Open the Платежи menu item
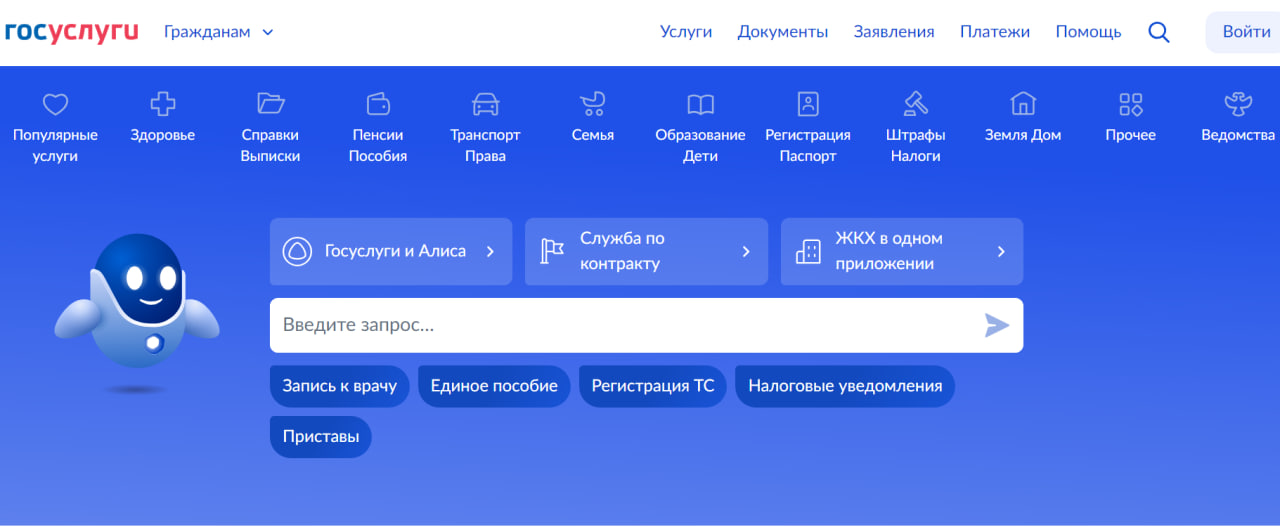 click(x=995, y=32)
